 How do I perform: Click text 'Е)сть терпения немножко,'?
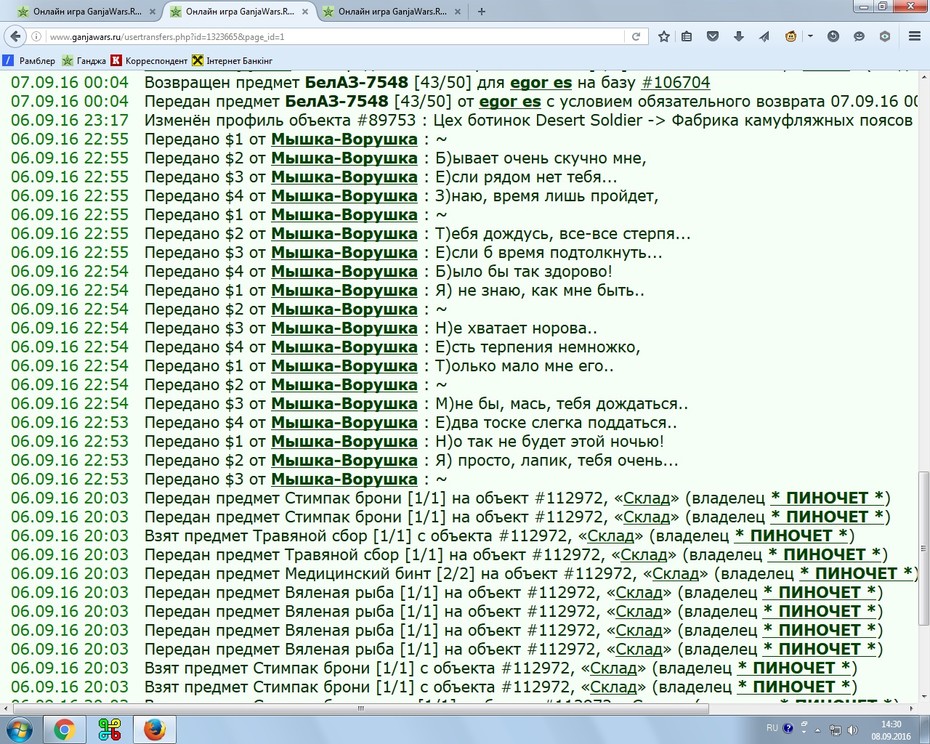point(538,347)
